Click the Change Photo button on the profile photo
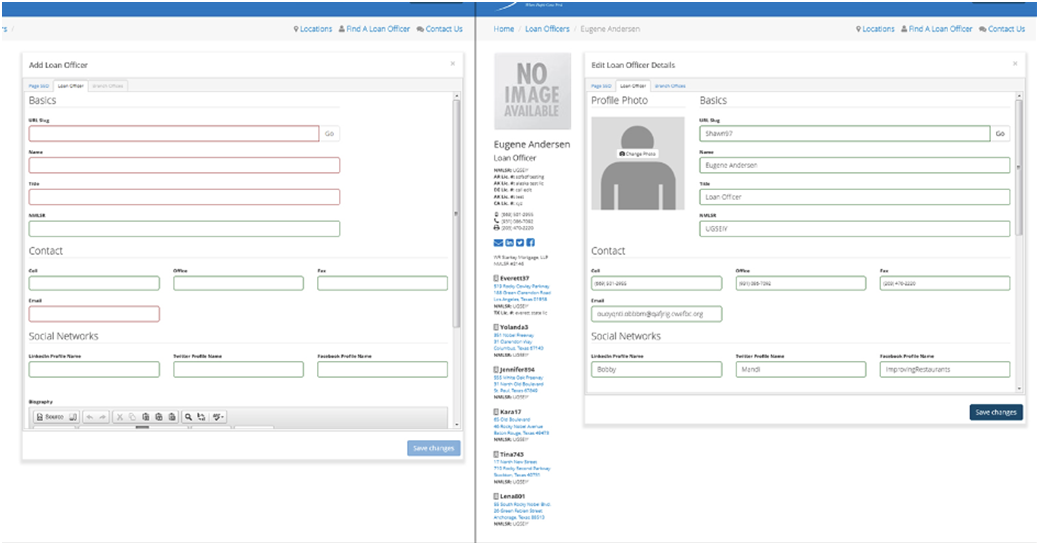The image size is (1041, 546). point(638,154)
